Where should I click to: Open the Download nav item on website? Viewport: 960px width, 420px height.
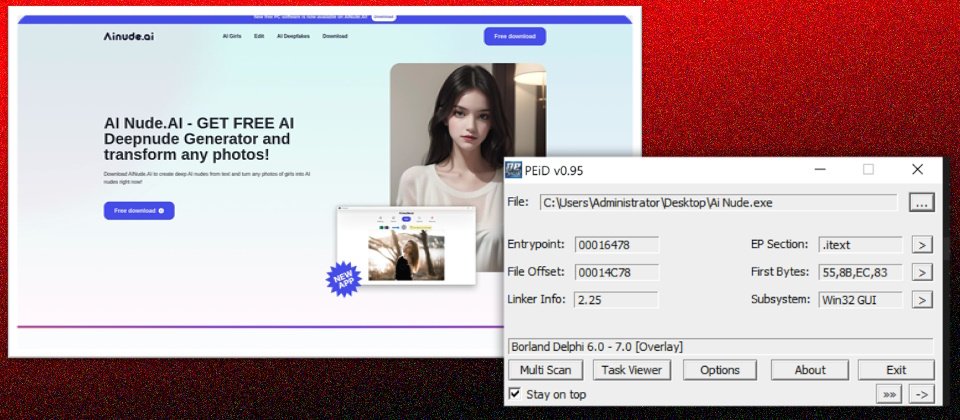(x=335, y=36)
